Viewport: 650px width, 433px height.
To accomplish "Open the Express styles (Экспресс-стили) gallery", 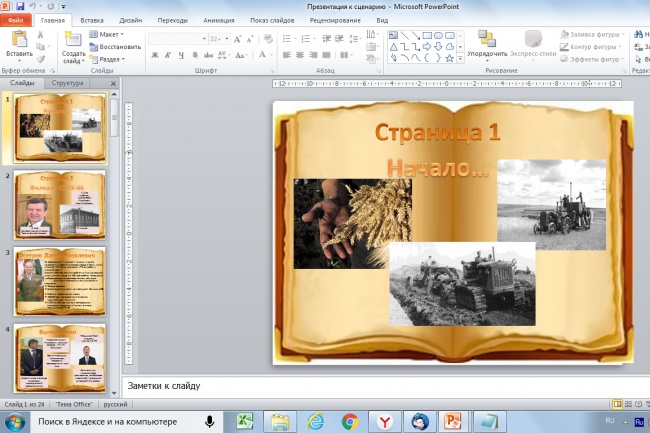I will click(x=533, y=44).
